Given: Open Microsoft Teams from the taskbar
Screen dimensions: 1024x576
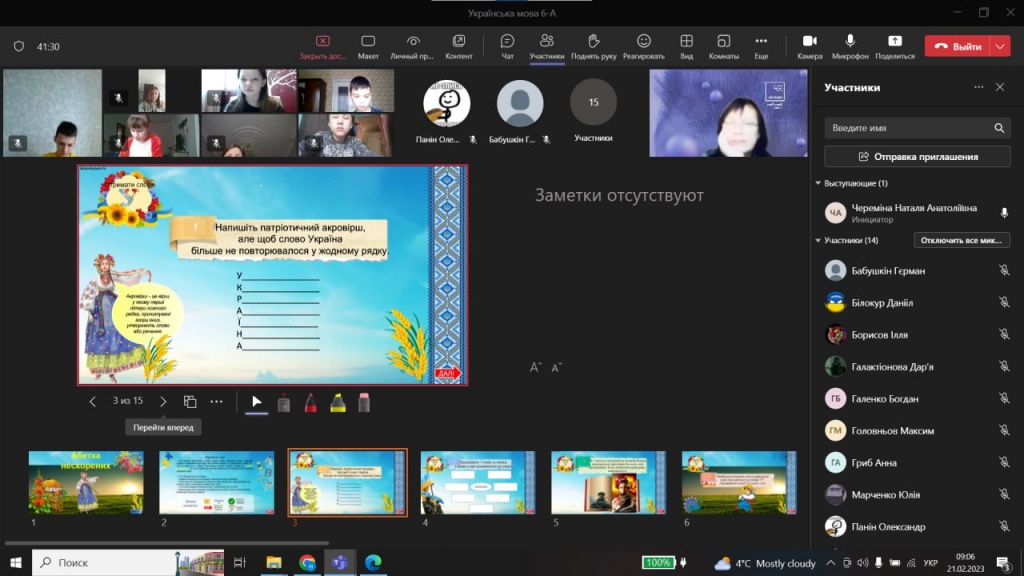Looking at the screenshot, I should [340, 562].
